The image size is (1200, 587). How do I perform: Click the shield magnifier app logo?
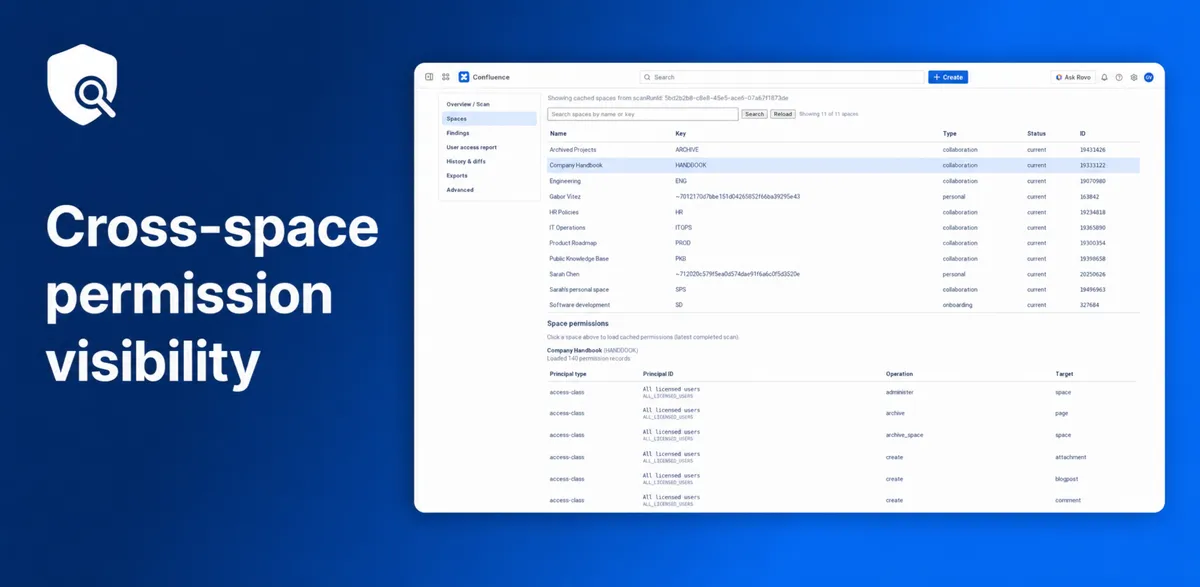pos(82,84)
